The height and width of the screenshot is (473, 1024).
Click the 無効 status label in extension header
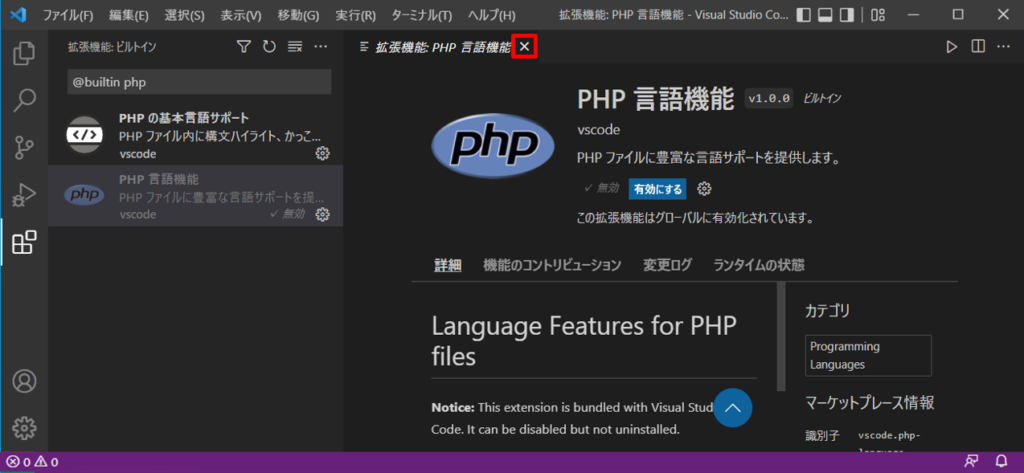coord(601,188)
